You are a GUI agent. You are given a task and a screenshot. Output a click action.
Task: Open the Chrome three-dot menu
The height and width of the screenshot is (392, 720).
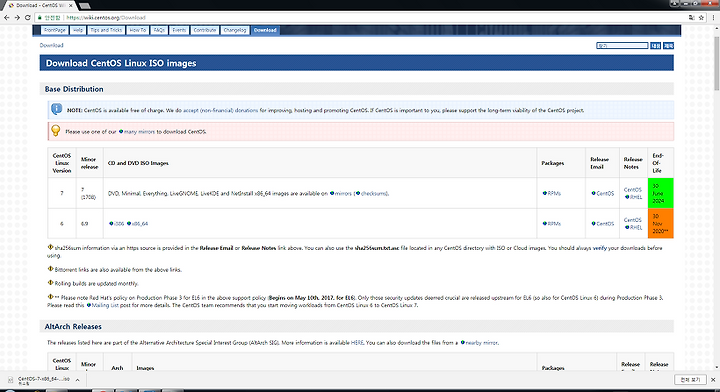[714, 17]
